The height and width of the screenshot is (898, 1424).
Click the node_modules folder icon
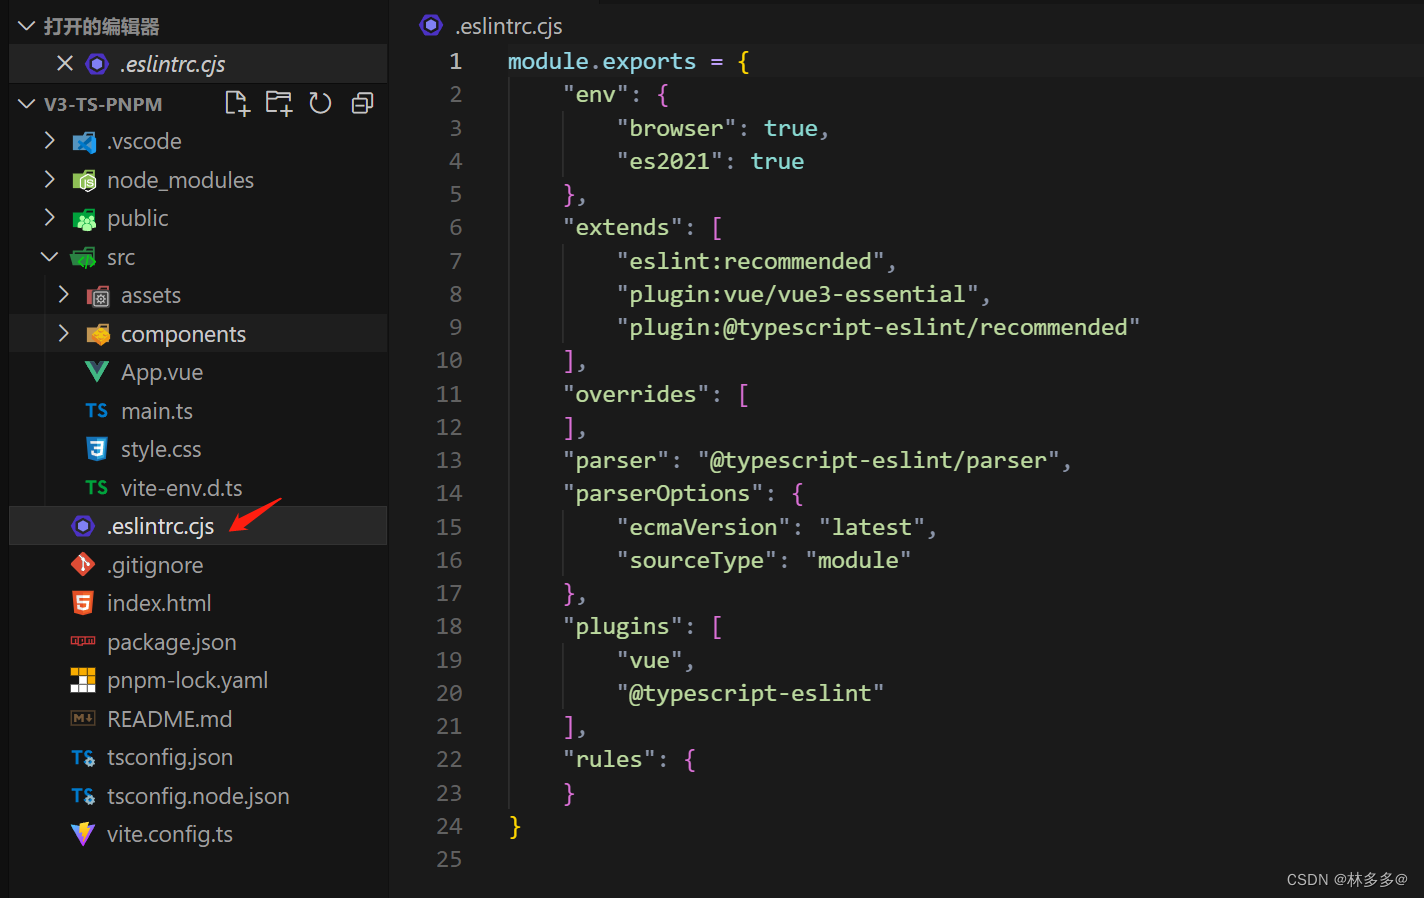[x=84, y=181]
